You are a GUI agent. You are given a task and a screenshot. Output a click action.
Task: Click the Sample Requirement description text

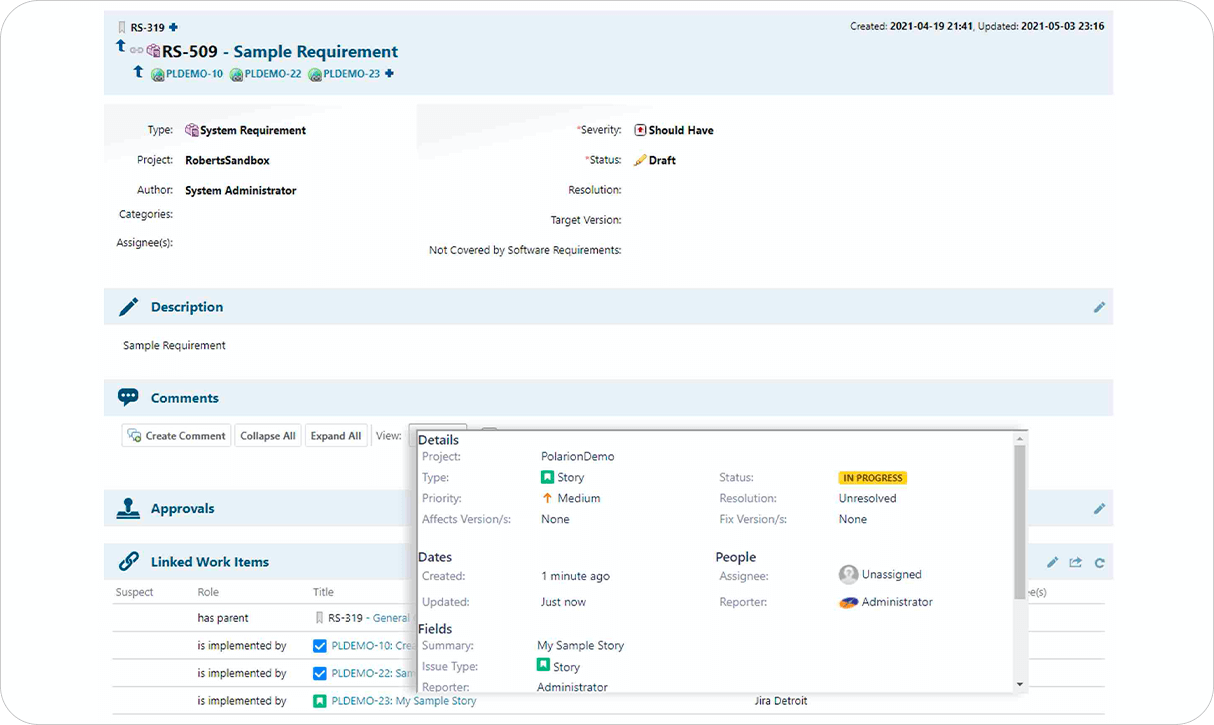click(x=175, y=345)
